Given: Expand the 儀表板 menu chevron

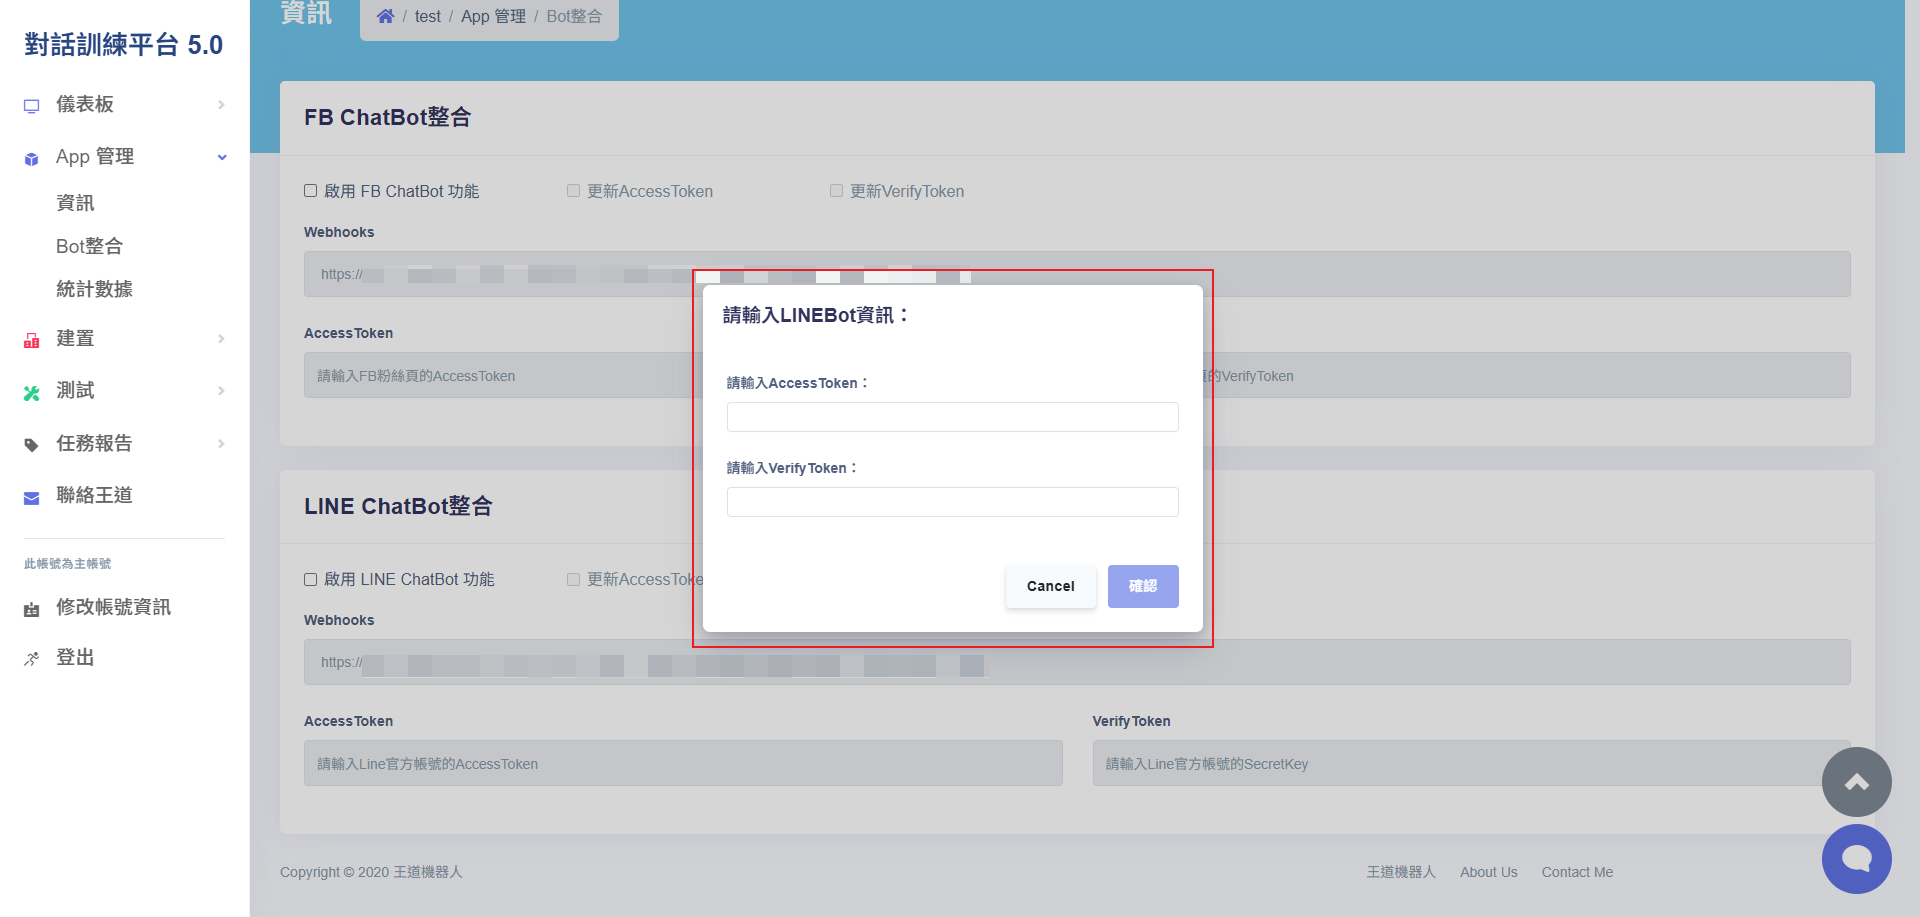Looking at the screenshot, I should (221, 104).
